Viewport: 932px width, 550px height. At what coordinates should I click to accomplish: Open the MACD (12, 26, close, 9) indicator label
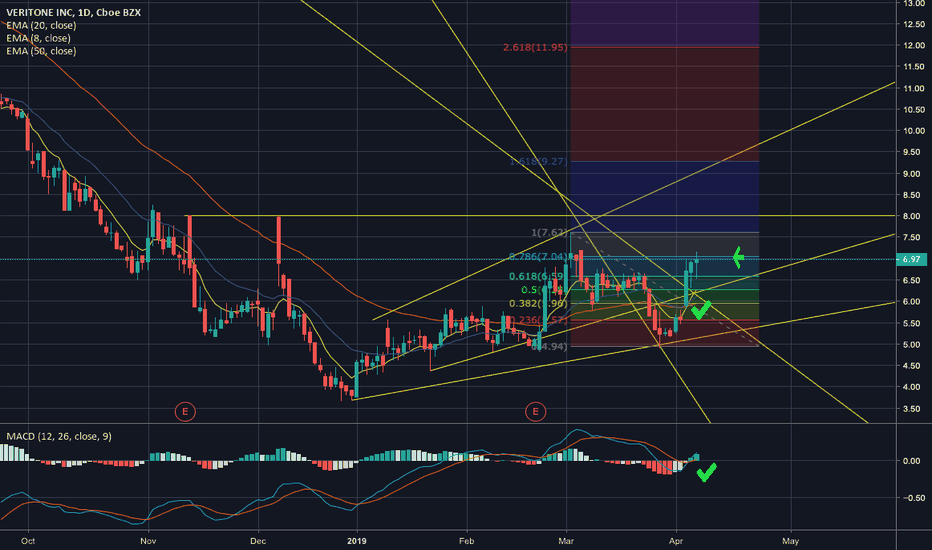click(59, 436)
